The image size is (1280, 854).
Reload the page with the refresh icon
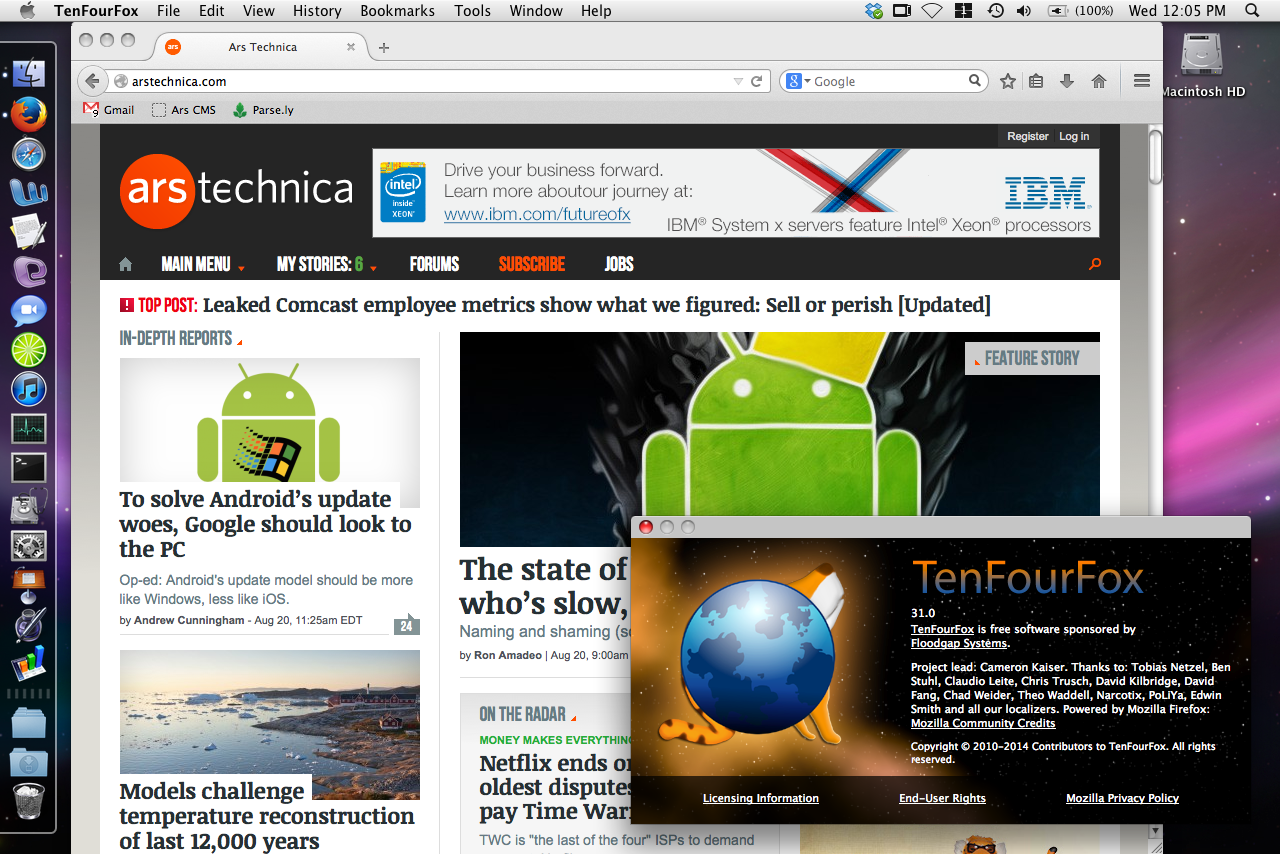[757, 81]
